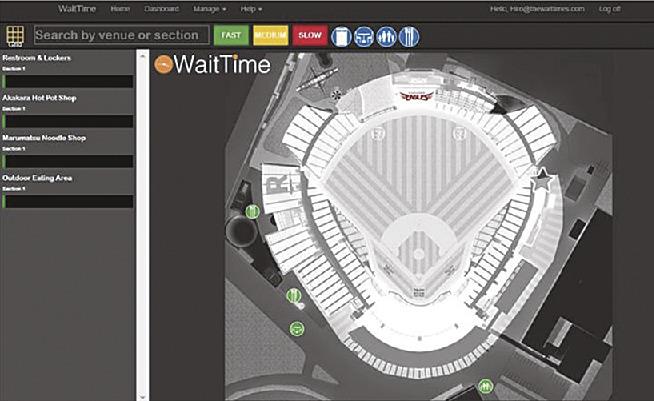Open the grid view icon

pyautogui.click(x=15, y=36)
